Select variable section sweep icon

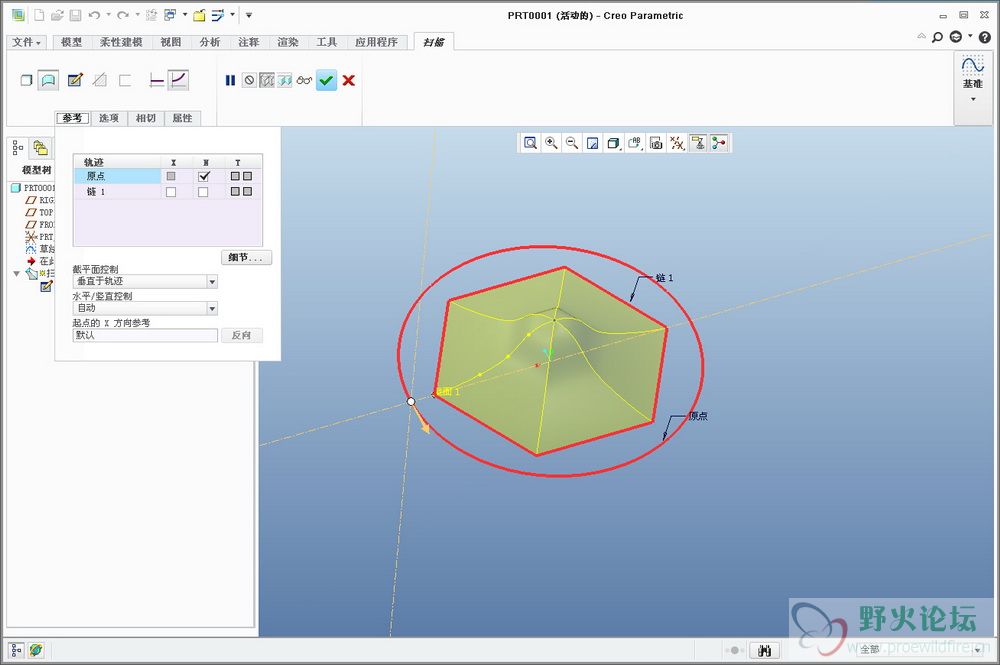[178, 80]
